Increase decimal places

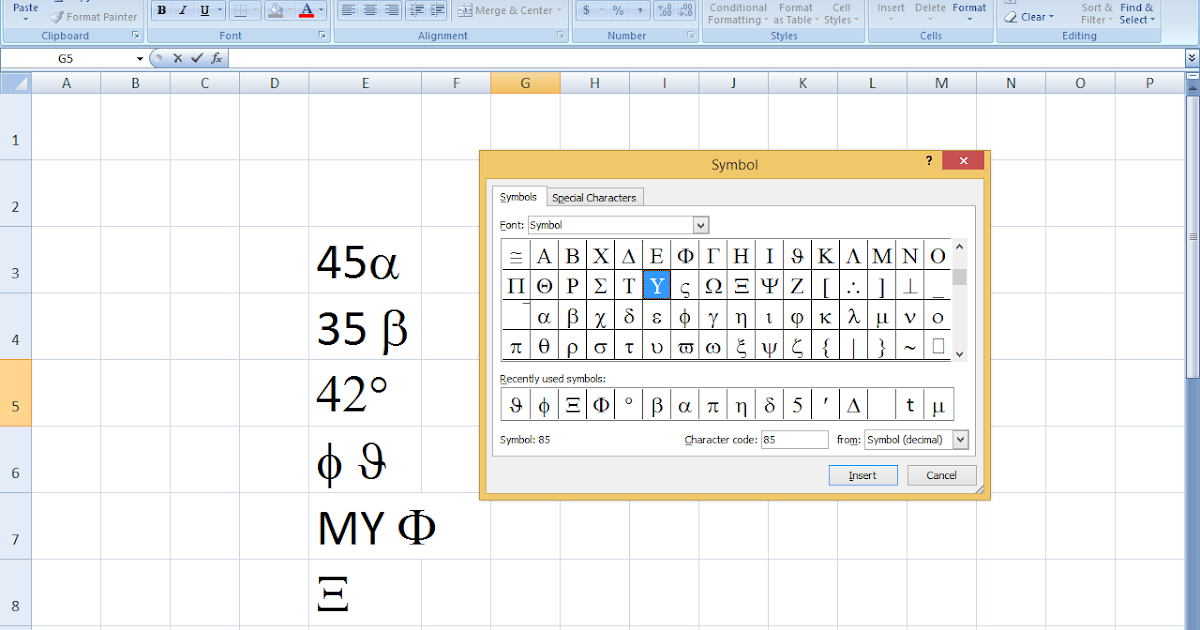click(x=663, y=11)
